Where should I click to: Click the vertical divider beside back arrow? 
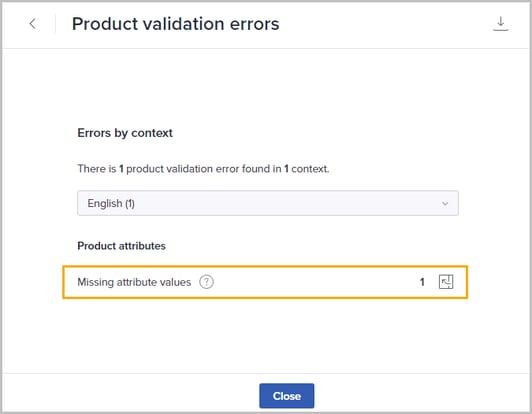55,24
